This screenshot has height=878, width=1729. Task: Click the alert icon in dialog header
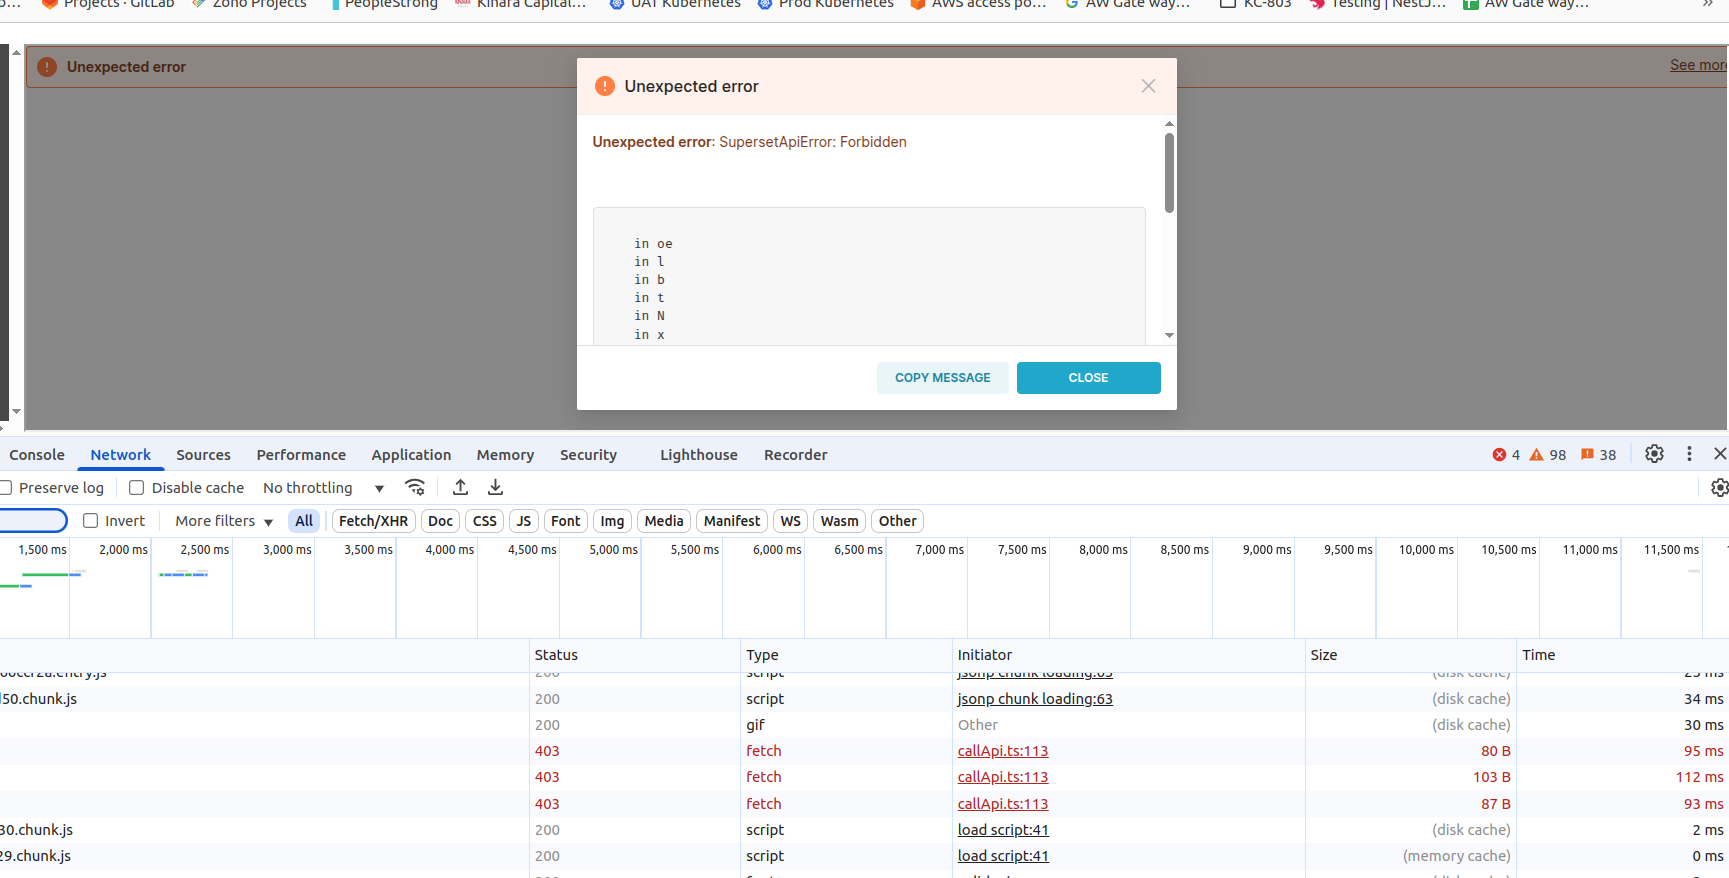[605, 86]
